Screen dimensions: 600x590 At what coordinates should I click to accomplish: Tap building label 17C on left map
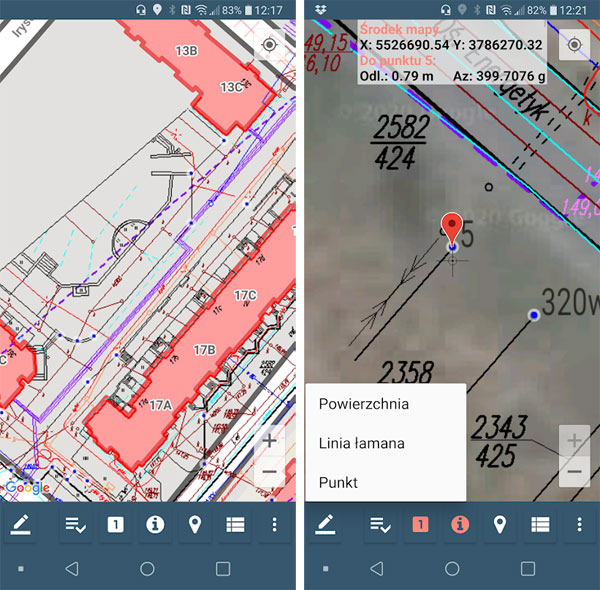245,295
